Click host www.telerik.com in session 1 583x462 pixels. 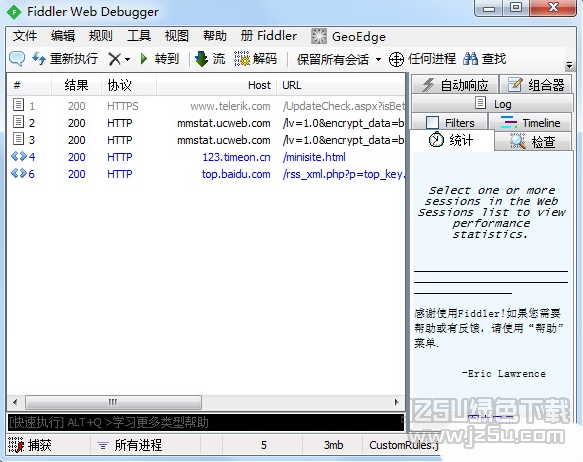pyautogui.click(x=230, y=106)
